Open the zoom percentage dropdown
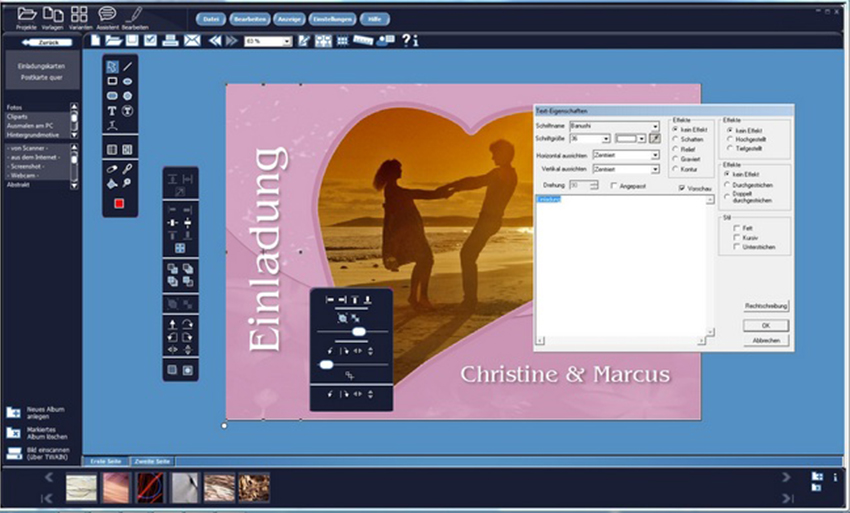850x513 pixels. pyautogui.click(x=287, y=41)
